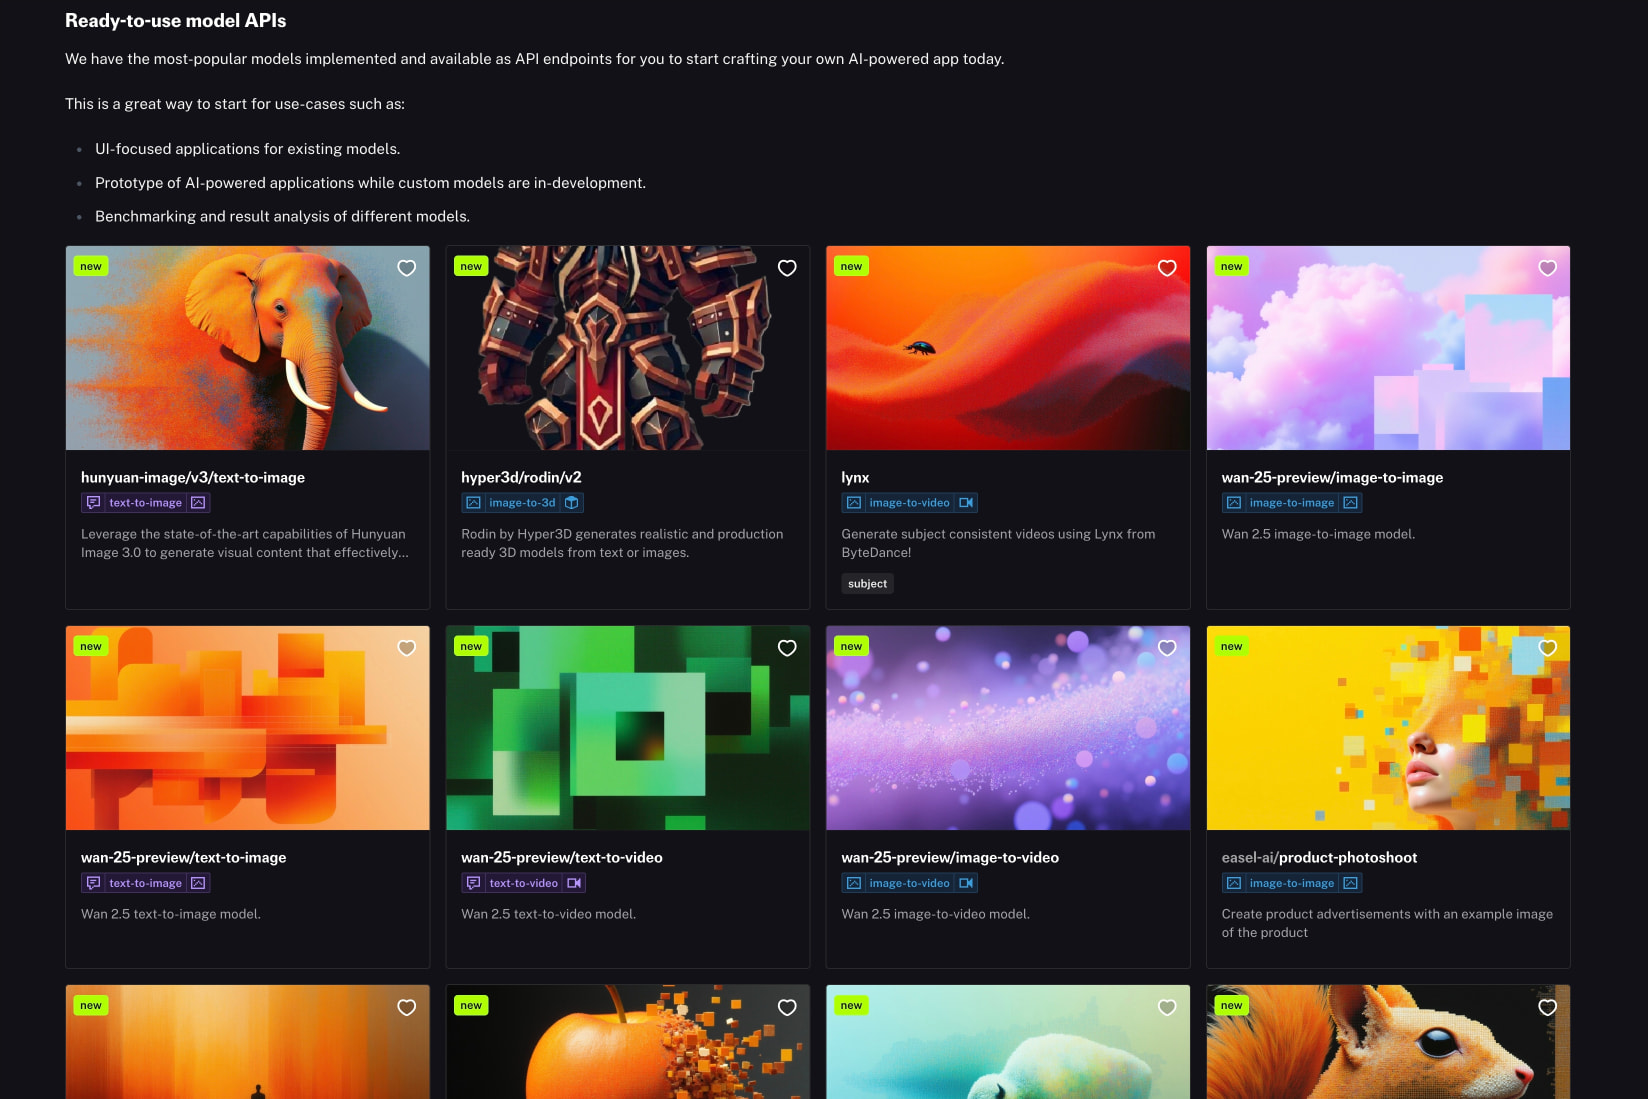Click the left image icon on the easel-ai/product-photoshoot tag
The height and width of the screenshot is (1099, 1648).
coord(1233,883)
